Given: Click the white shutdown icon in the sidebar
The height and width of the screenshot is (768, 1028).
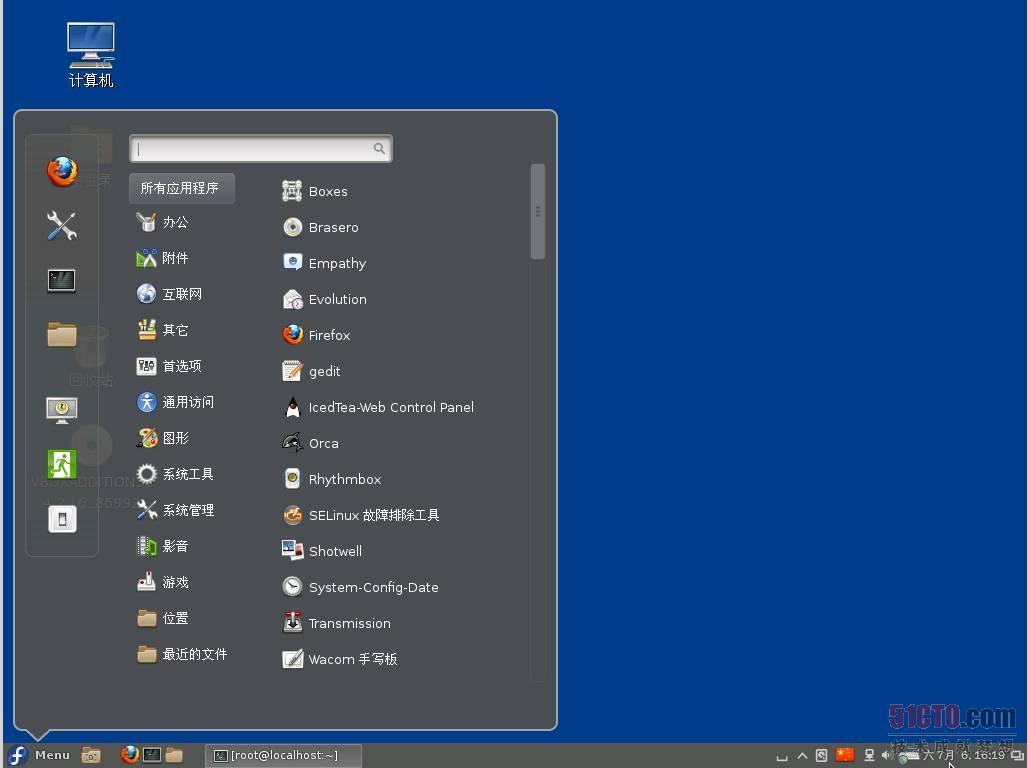Looking at the screenshot, I should 62,519.
